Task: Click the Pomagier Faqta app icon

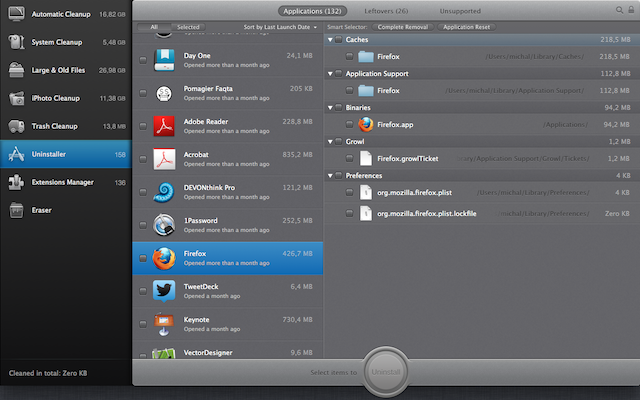Action: (164, 93)
